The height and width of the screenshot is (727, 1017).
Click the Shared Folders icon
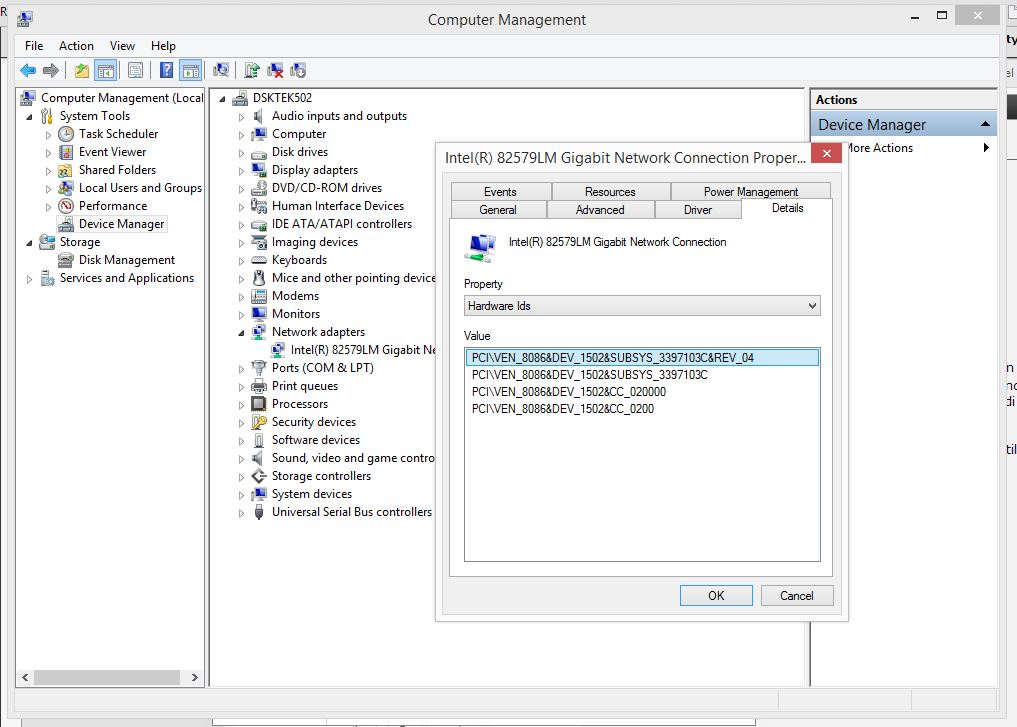click(65, 170)
